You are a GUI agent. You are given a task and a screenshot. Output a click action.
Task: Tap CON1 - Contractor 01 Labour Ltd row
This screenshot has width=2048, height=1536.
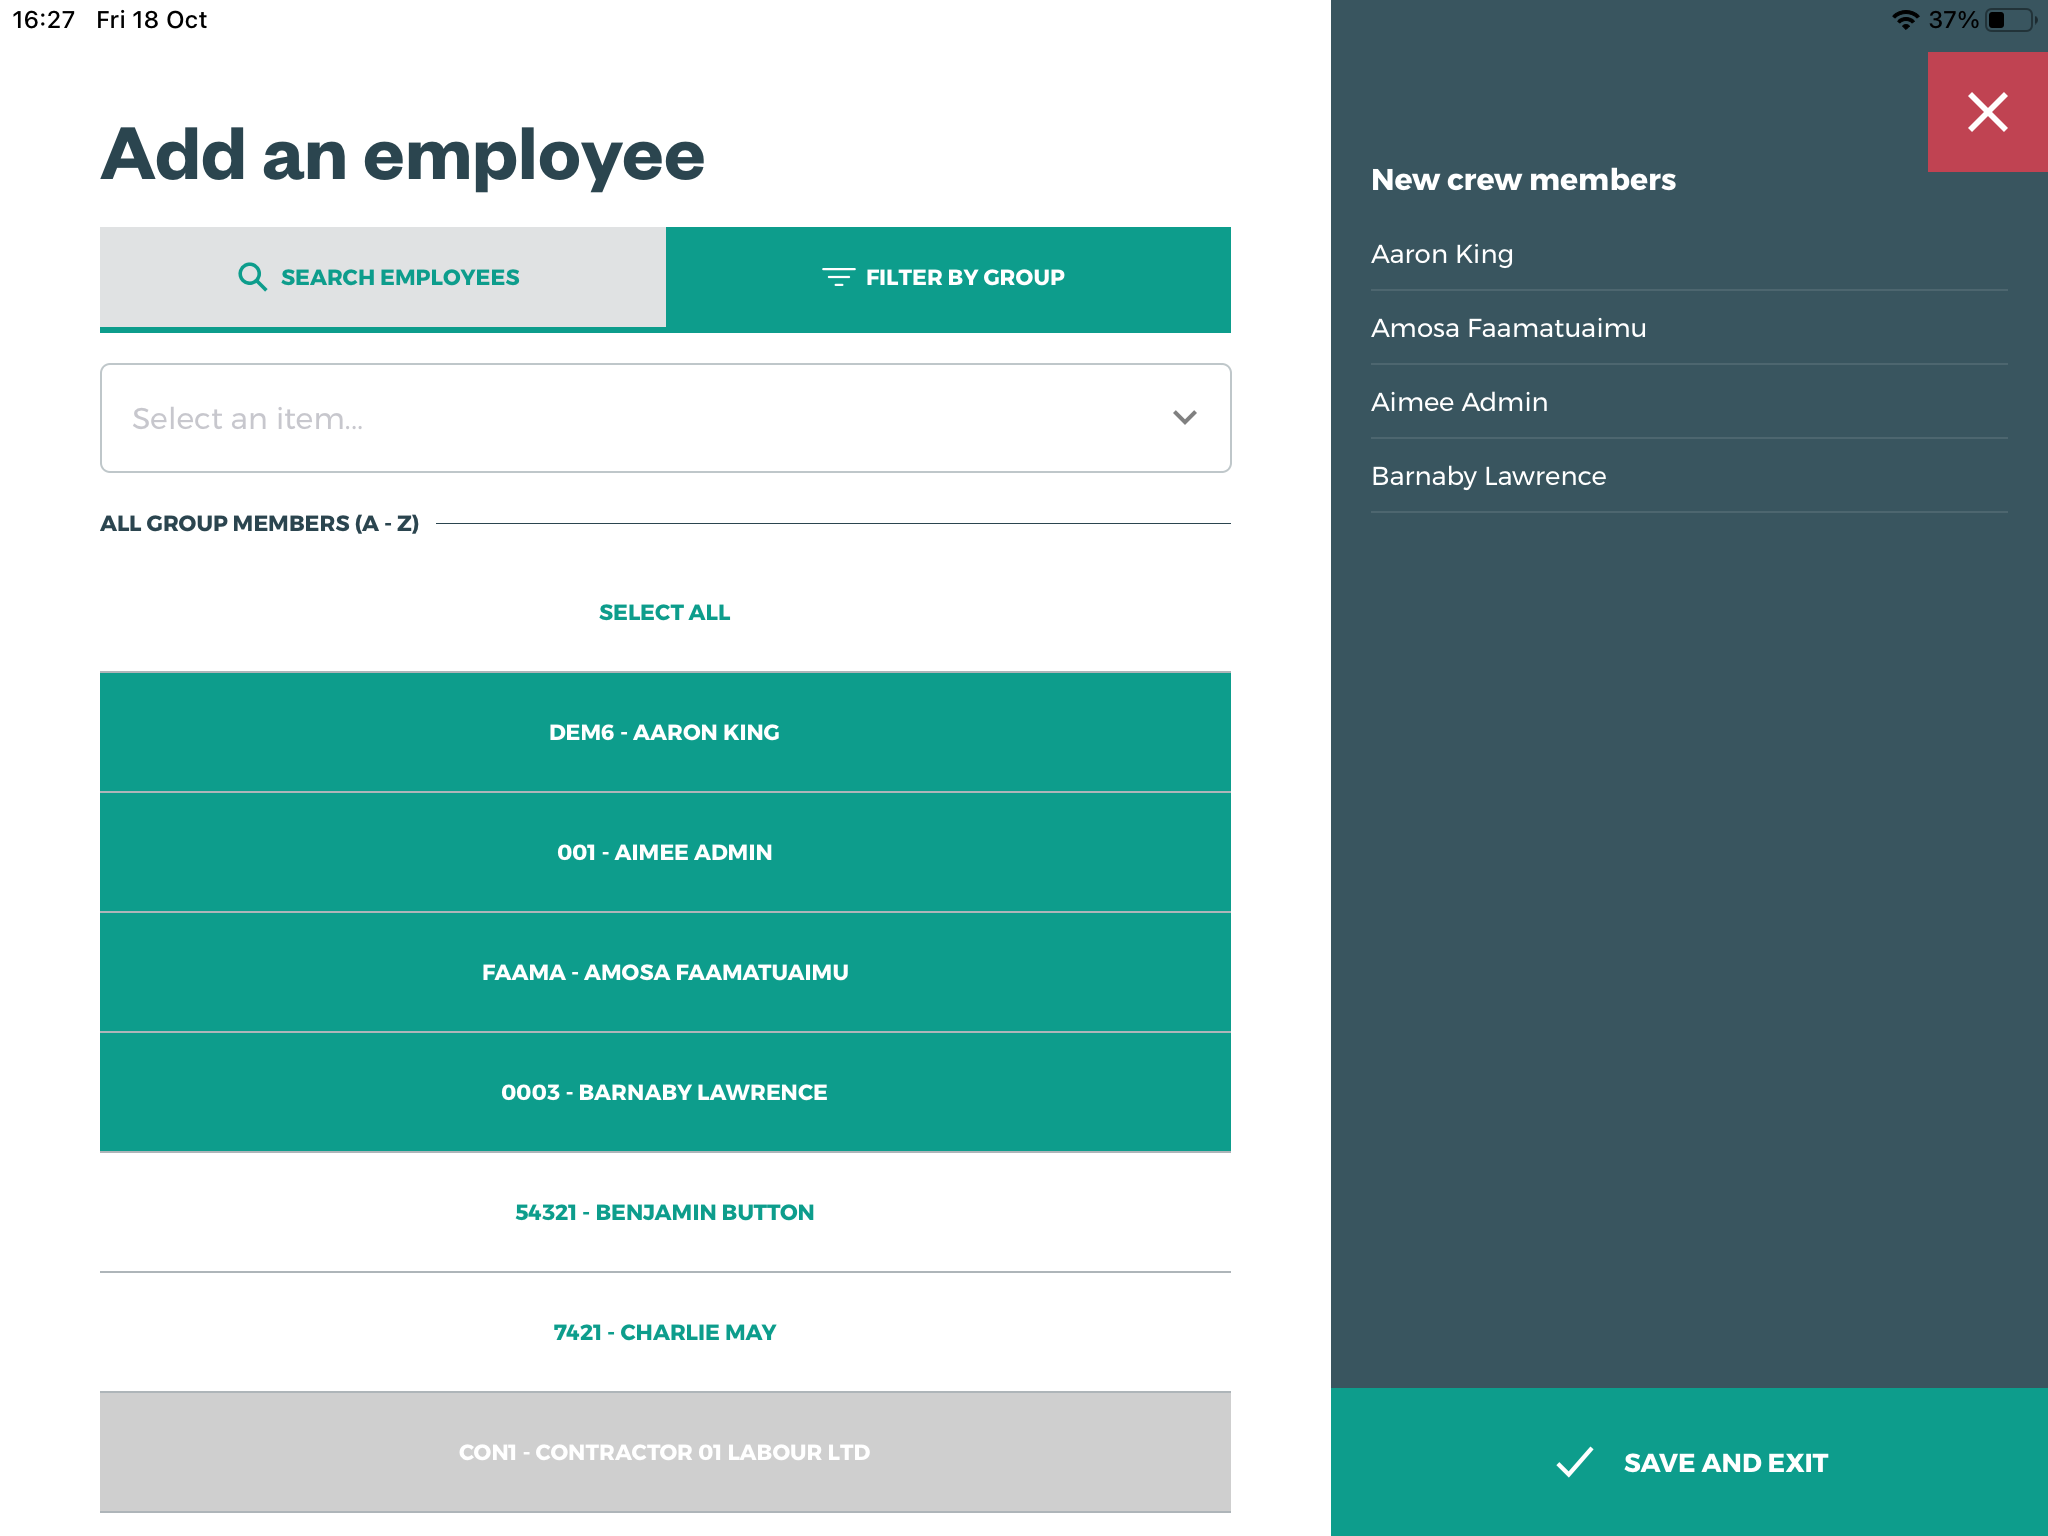coord(665,1452)
